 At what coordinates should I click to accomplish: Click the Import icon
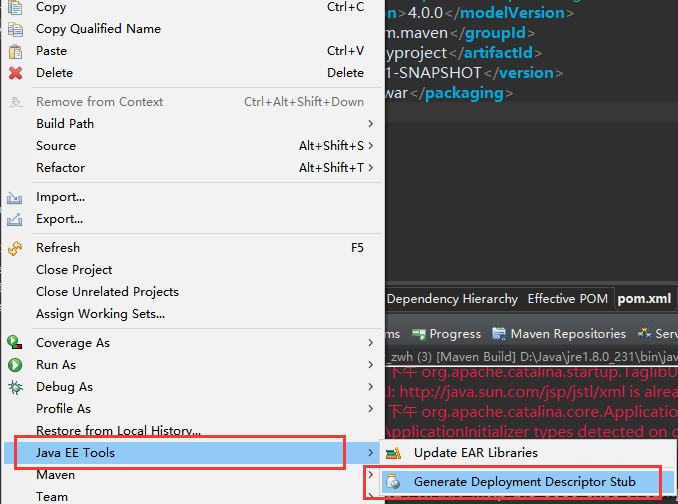click(14, 198)
